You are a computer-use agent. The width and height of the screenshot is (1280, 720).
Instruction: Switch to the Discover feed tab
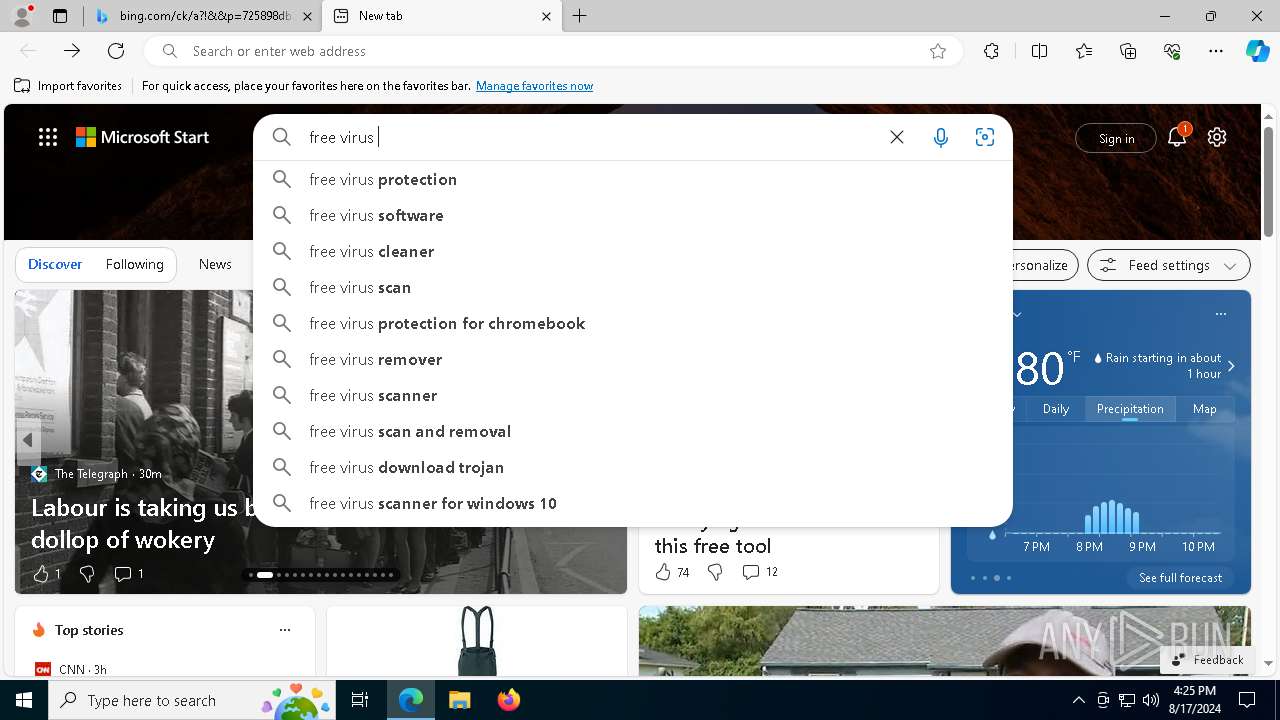pyautogui.click(x=55, y=264)
